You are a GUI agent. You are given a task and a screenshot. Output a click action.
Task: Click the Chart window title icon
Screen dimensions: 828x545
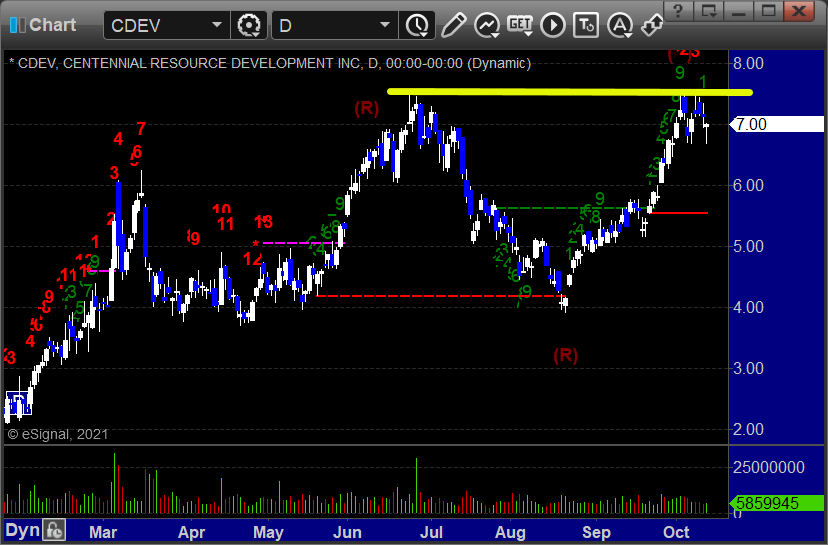click(17, 25)
